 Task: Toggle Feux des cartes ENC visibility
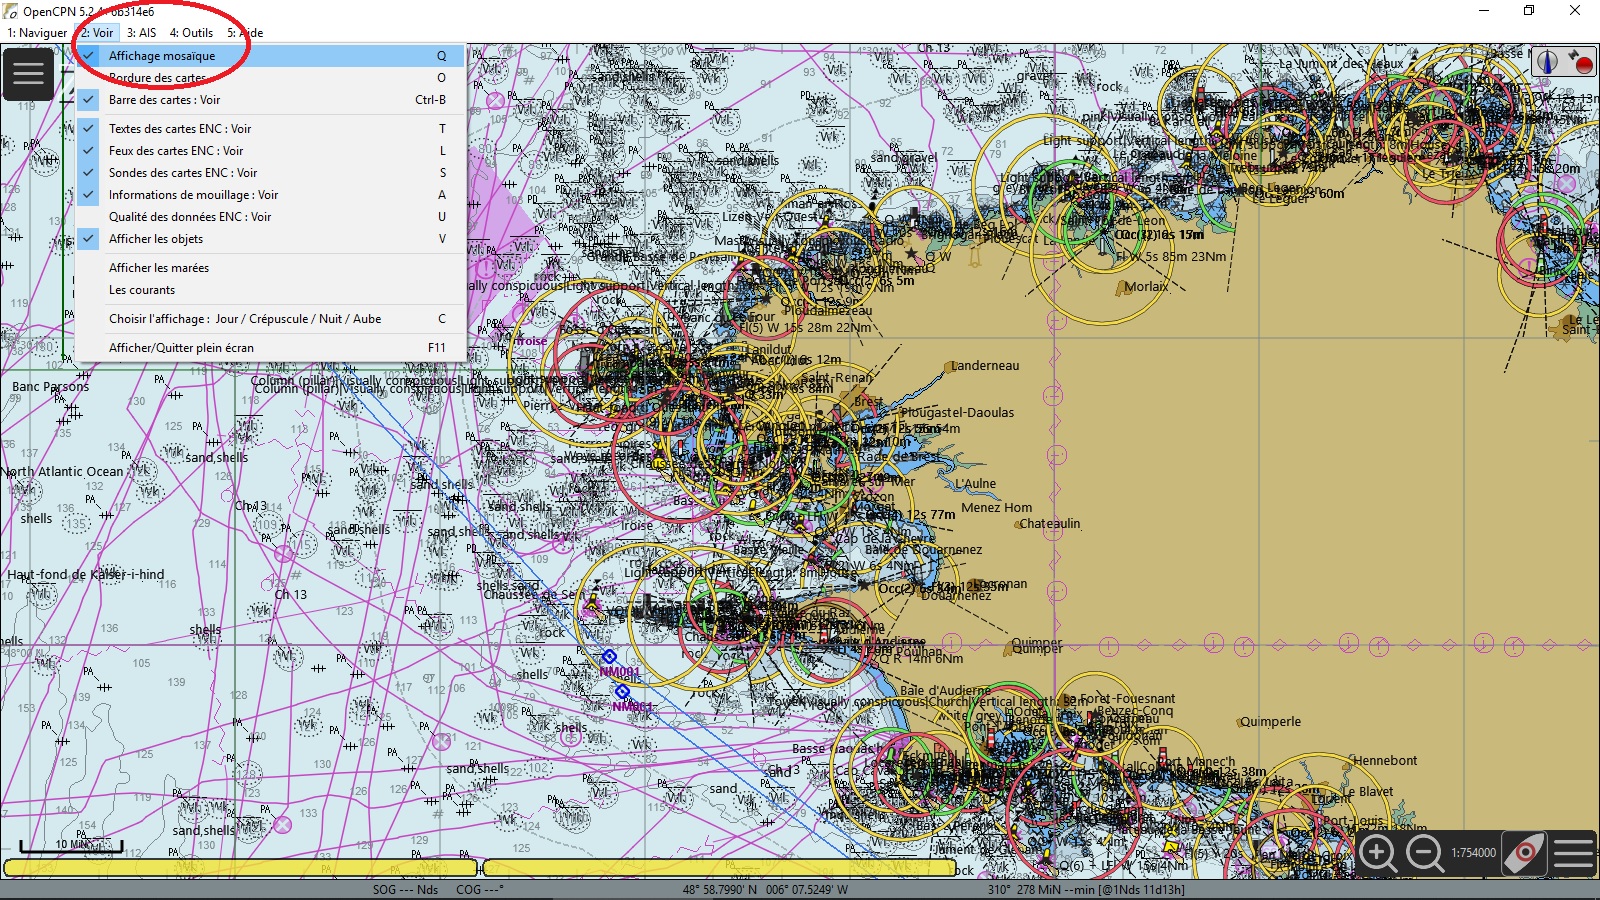click(x=176, y=151)
